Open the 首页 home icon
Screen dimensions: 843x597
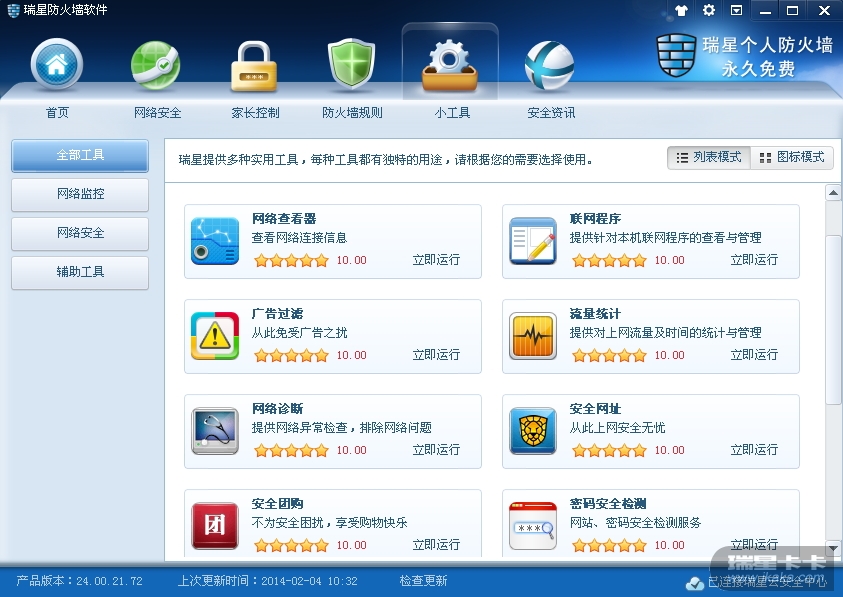(56, 64)
